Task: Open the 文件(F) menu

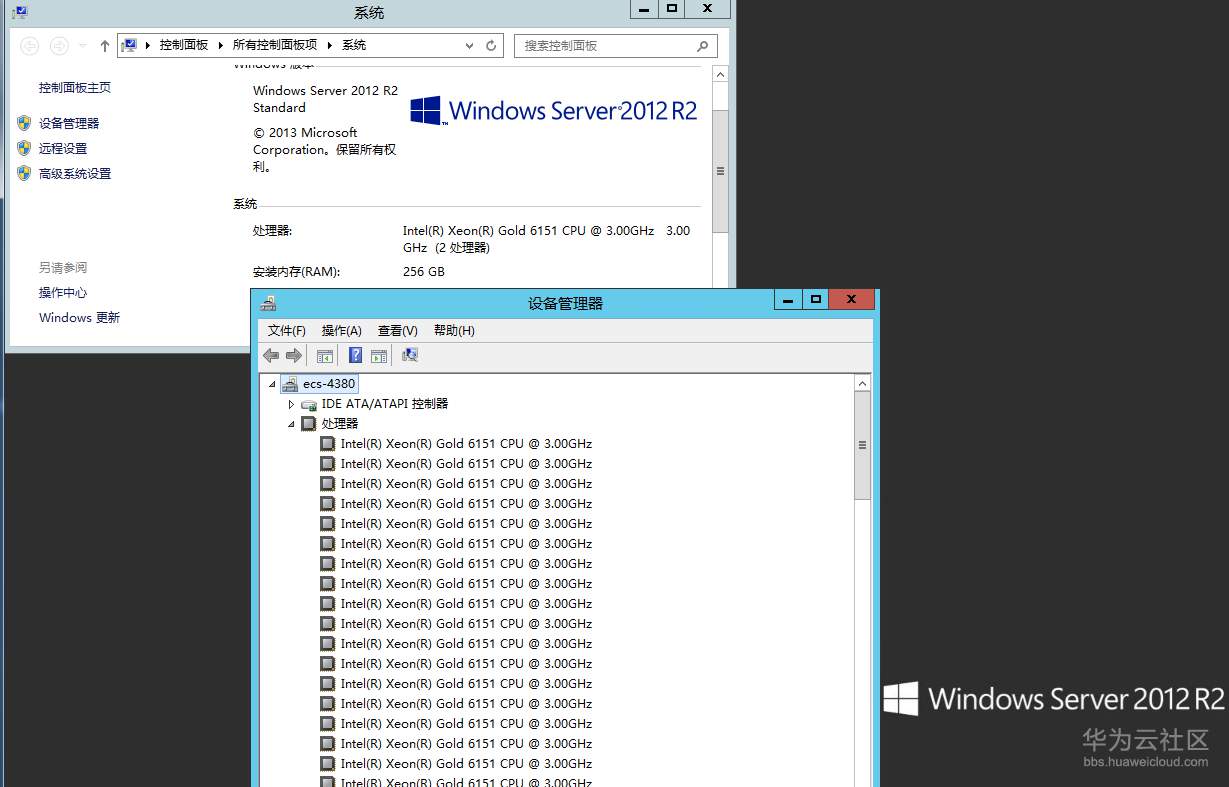Action: point(287,330)
